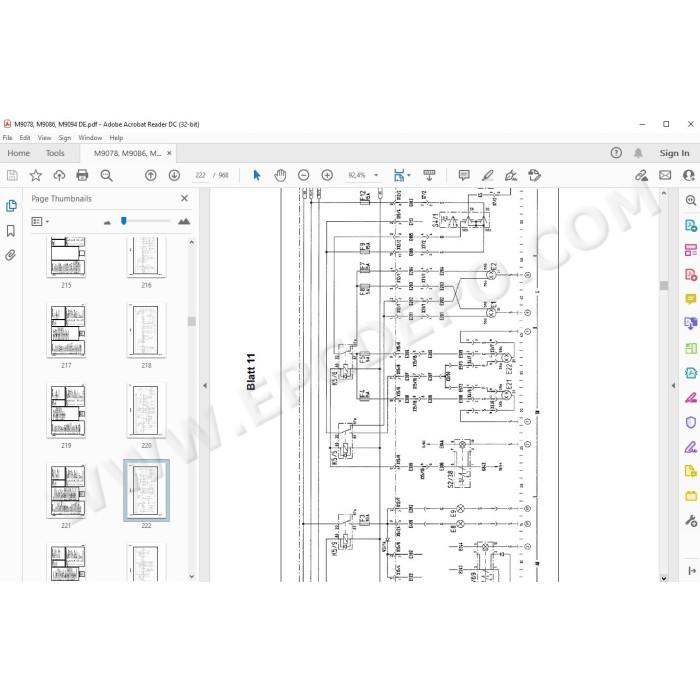The width and height of the screenshot is (700, 700).
Task: Select page 219 thumbnail
Action: coord(66,411)
